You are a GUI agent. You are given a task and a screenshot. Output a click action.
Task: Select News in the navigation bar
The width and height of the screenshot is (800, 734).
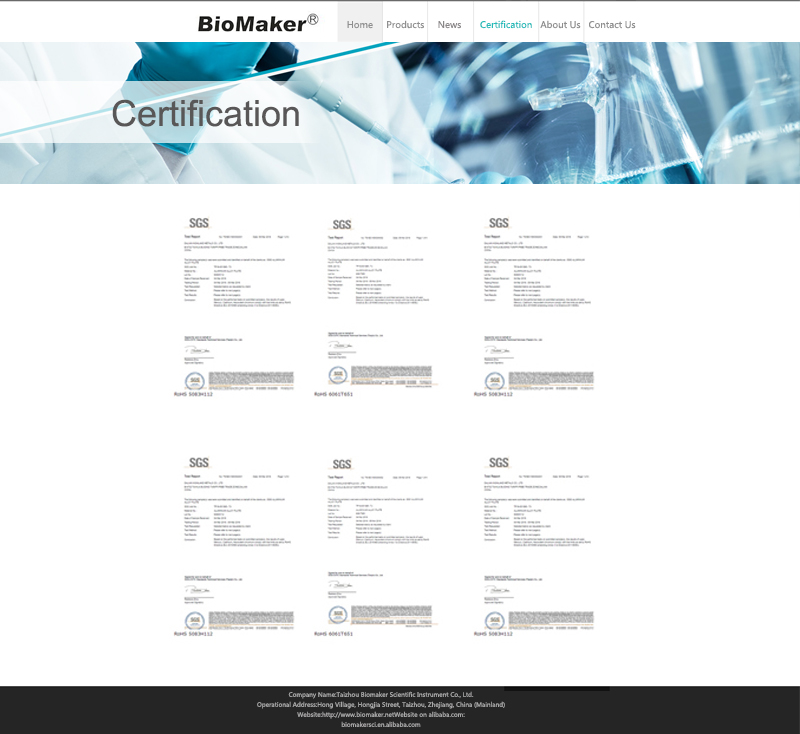[450, 25]
